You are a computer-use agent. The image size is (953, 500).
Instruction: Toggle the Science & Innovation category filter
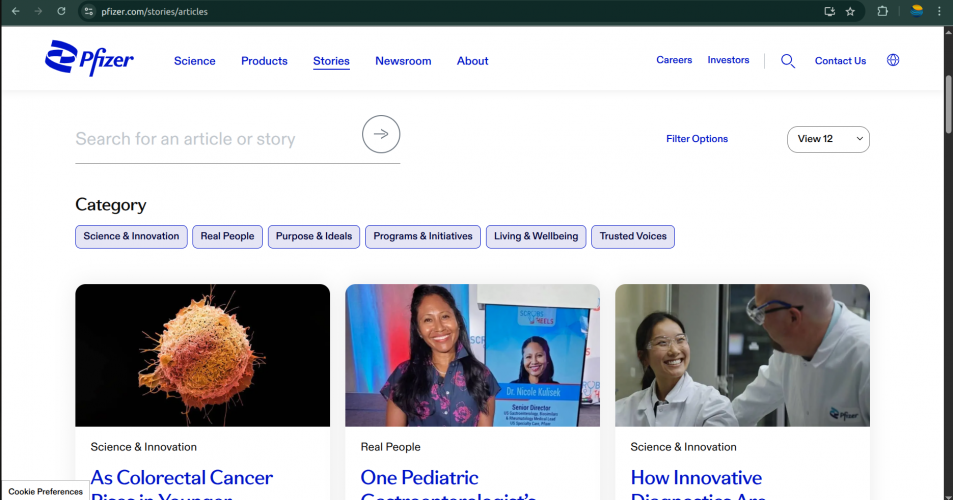tap(131, 236)
